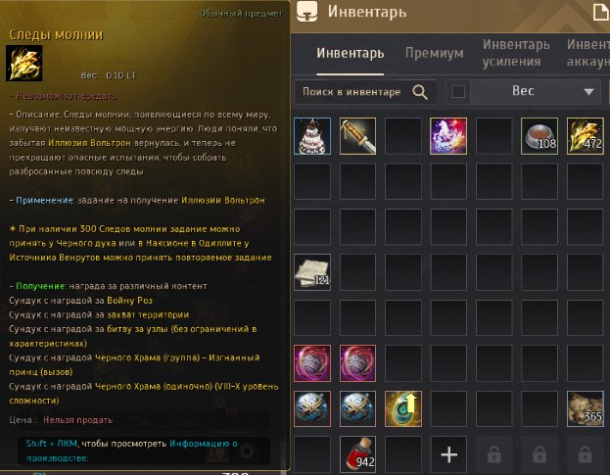Open the Вес sort dropdown

tap(535, 92)
